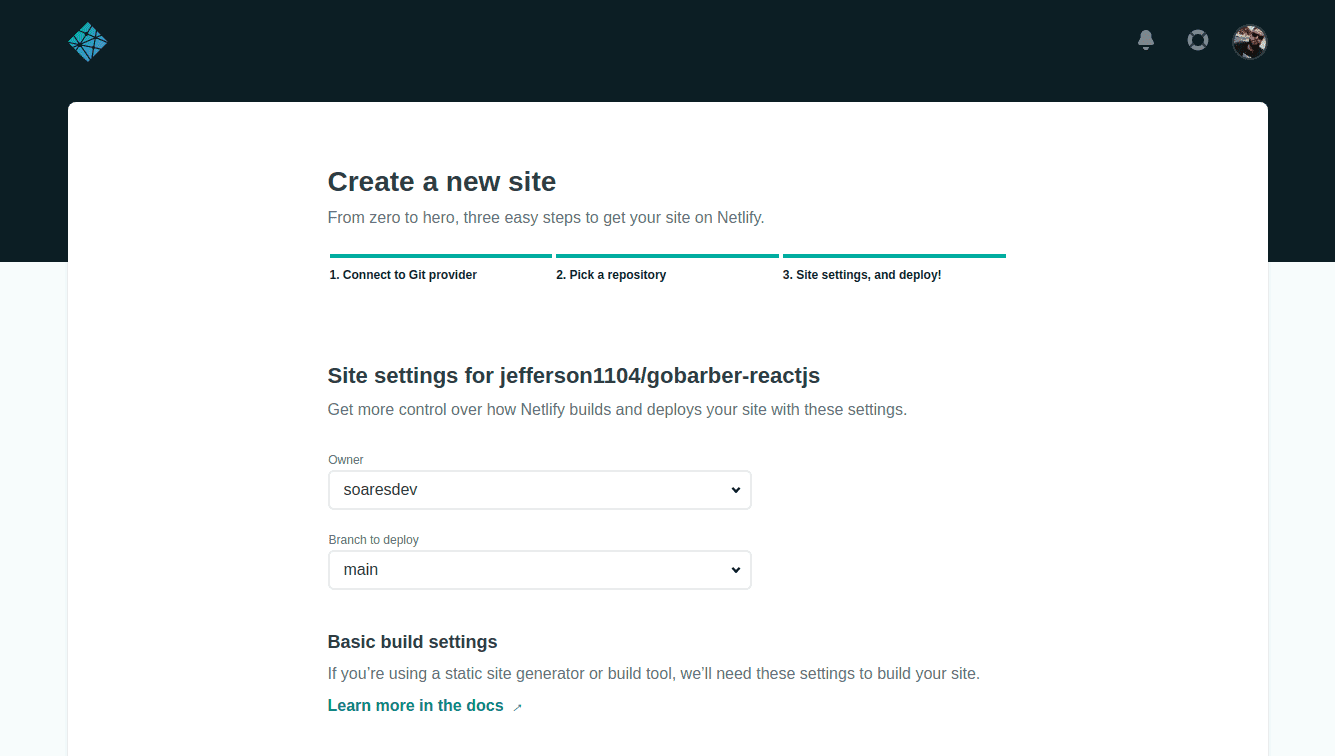Screen dimensions: 1335x756
Task: Open the Learn more in the docs link
Action: click(415, 706)
